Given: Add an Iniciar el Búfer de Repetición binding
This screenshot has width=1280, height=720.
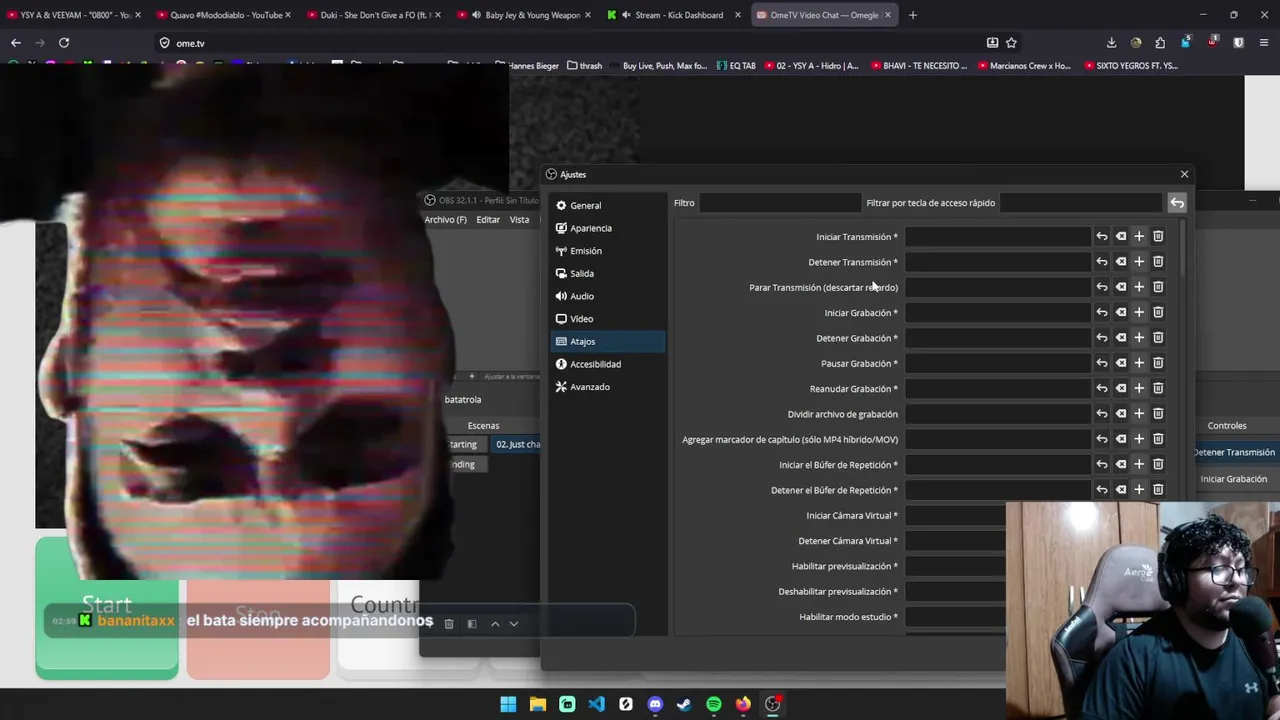Looking at the screenshot, I should click(x=1139, y=465).
